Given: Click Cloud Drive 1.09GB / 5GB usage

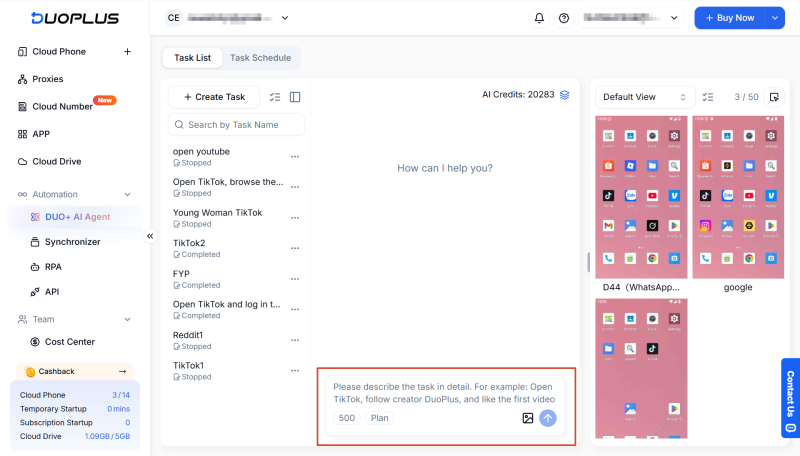Looking at the screenshot, I should point(75,437).
